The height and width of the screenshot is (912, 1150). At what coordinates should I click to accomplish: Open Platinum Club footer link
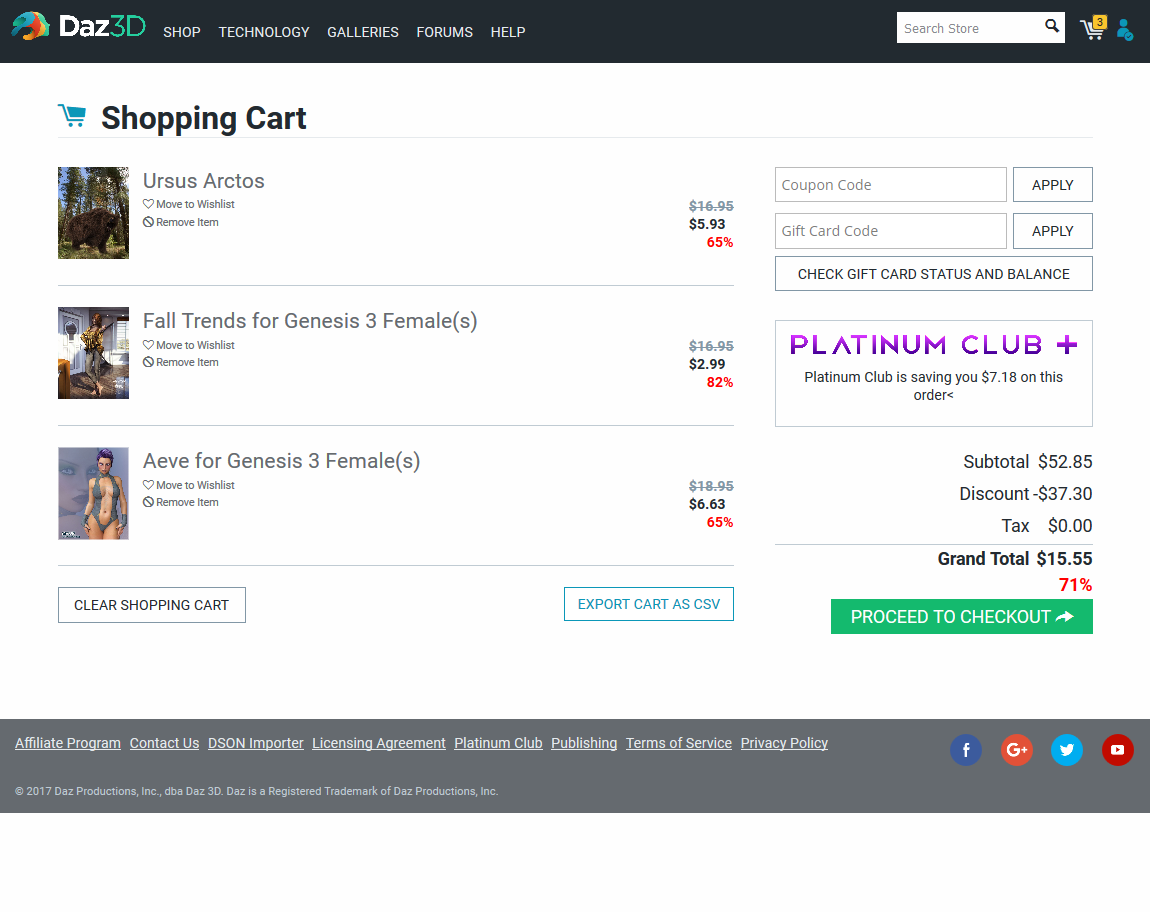[498, 743]
